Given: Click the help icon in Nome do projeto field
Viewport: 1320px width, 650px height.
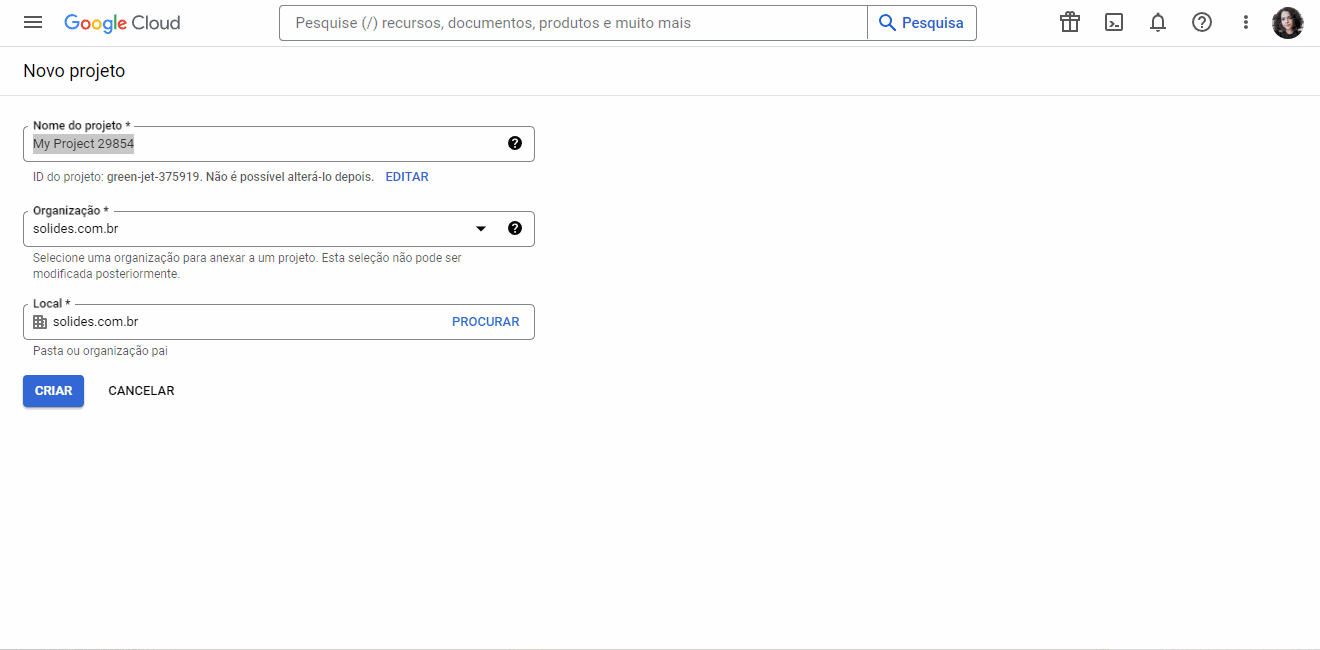Looking at the screenshot, I should [x=515, y=143].
